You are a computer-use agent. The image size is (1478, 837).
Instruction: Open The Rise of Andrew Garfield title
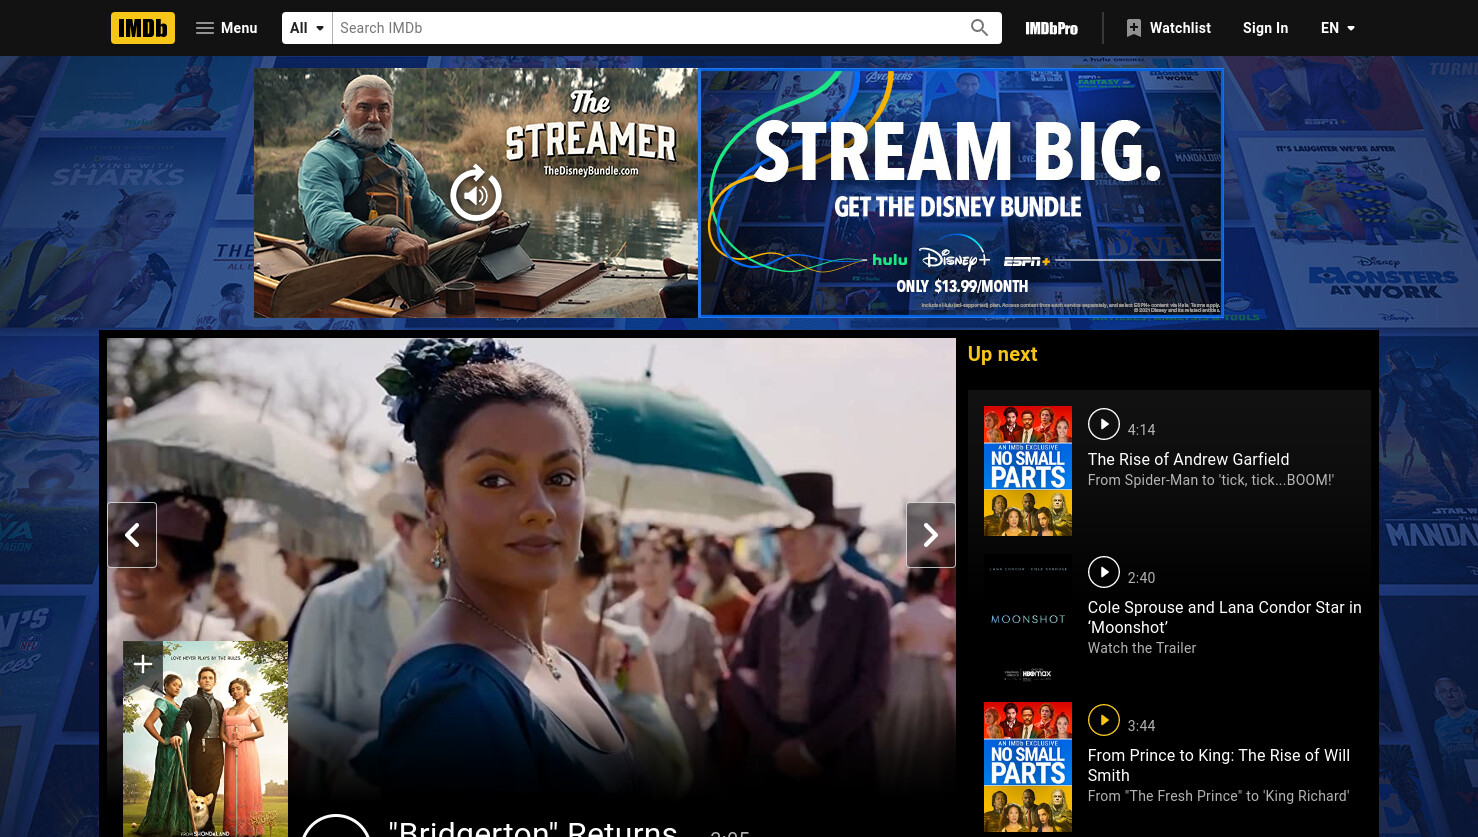click(x=1188, y=459)
